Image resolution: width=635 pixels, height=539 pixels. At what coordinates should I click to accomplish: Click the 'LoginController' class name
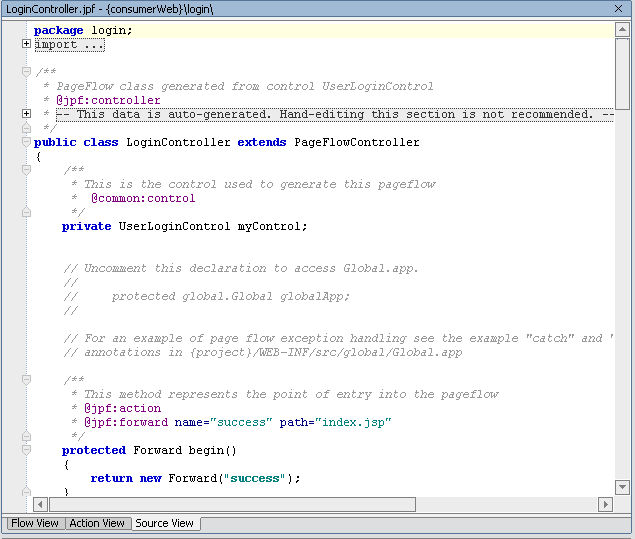pos(178,142)
